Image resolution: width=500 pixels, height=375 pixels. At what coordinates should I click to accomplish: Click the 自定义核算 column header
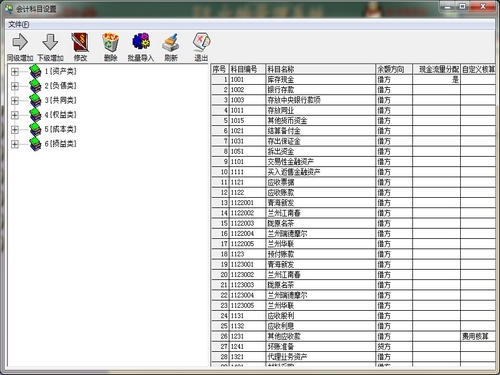coord(478,69)
